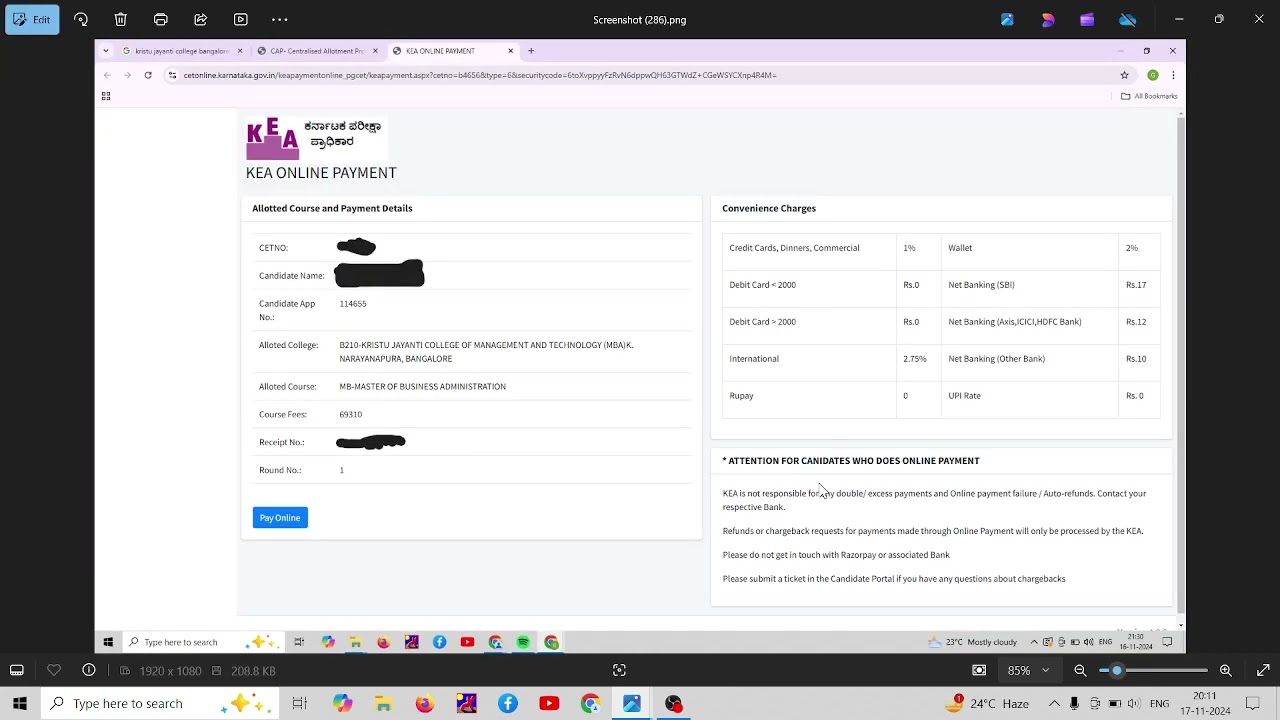1280x720 pixels.
Task: Click the reload icon in the pictured browser
Action: (x=148, y=75)
